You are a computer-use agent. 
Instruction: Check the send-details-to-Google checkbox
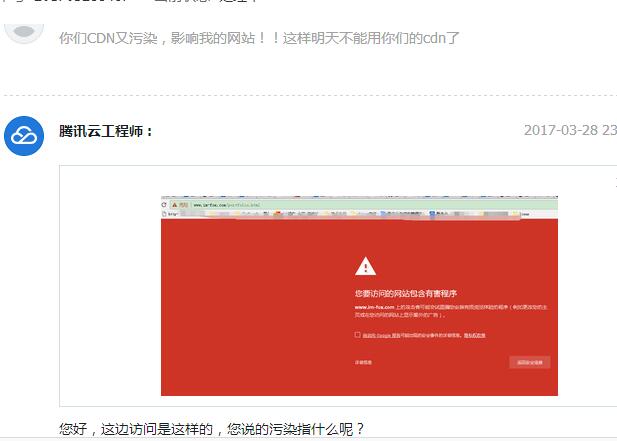pos(357,334)
